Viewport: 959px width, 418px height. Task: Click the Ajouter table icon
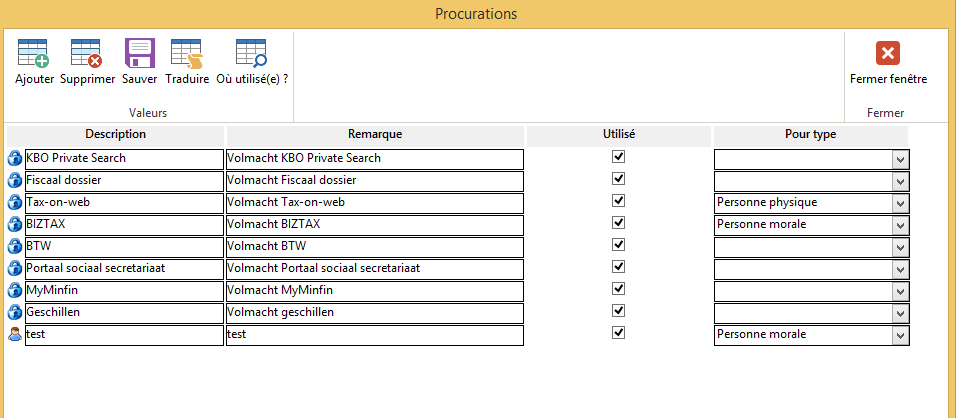tap(34, 53)
